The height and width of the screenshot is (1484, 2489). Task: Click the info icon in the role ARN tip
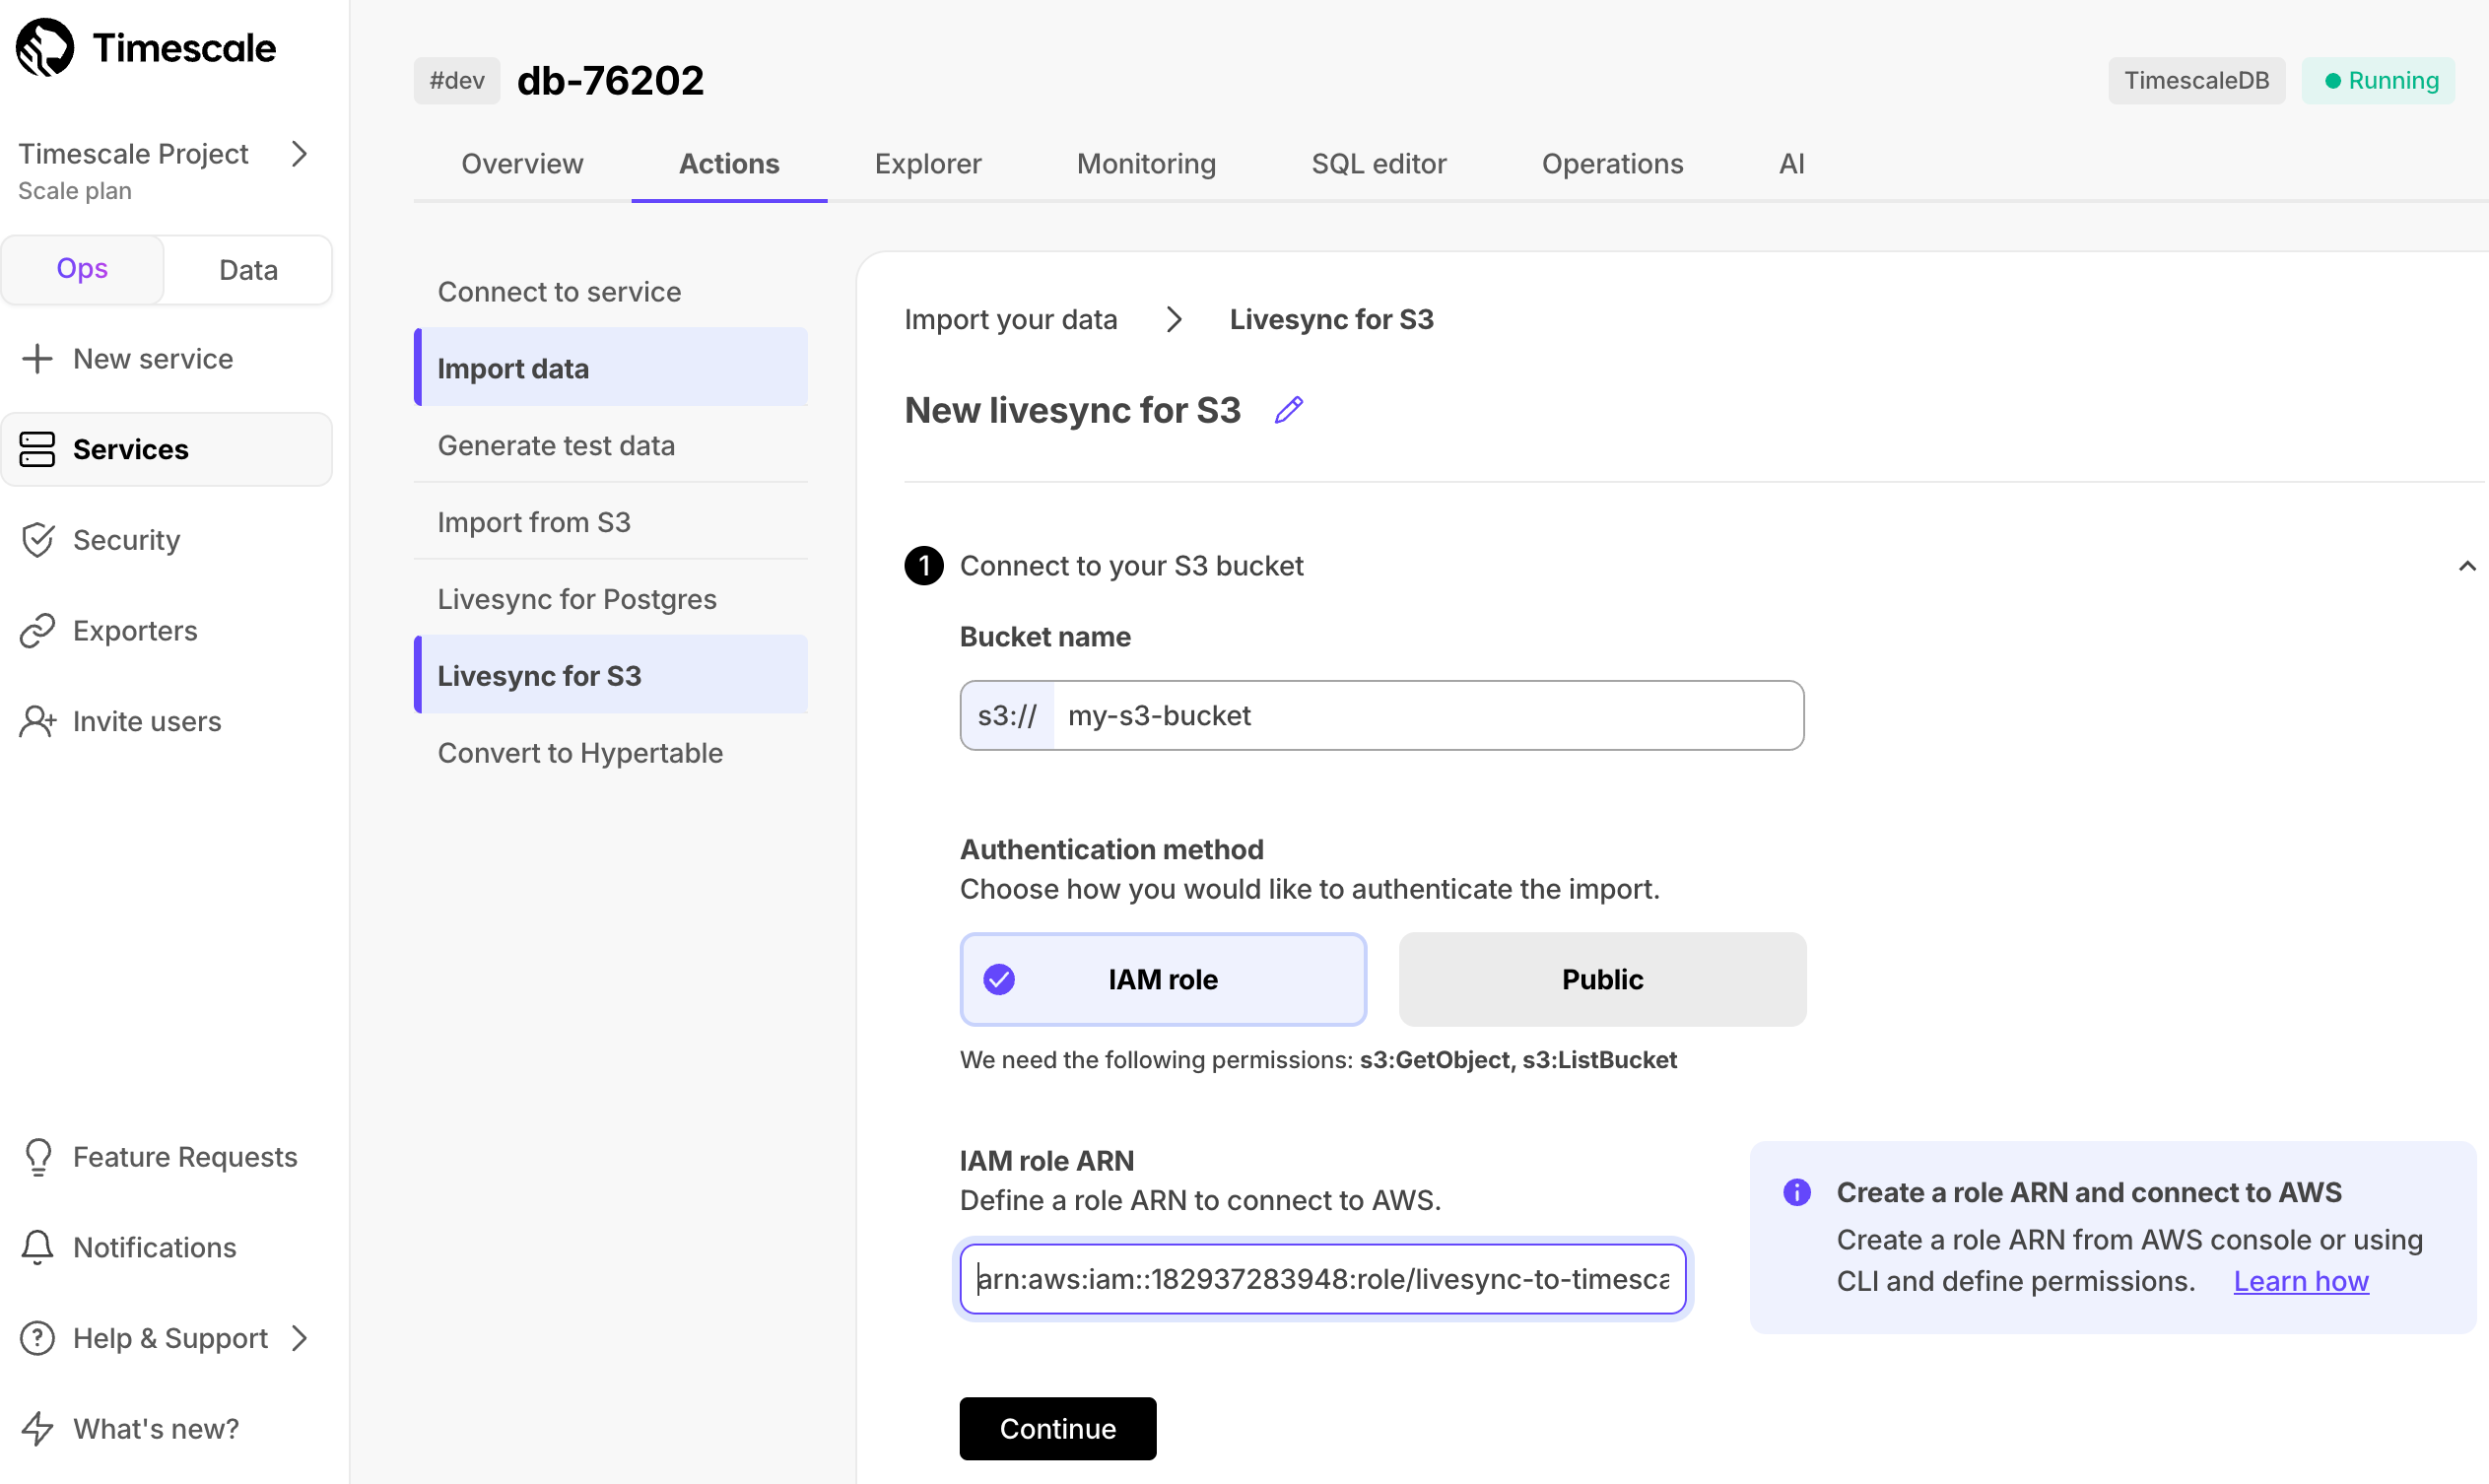1797,1192
